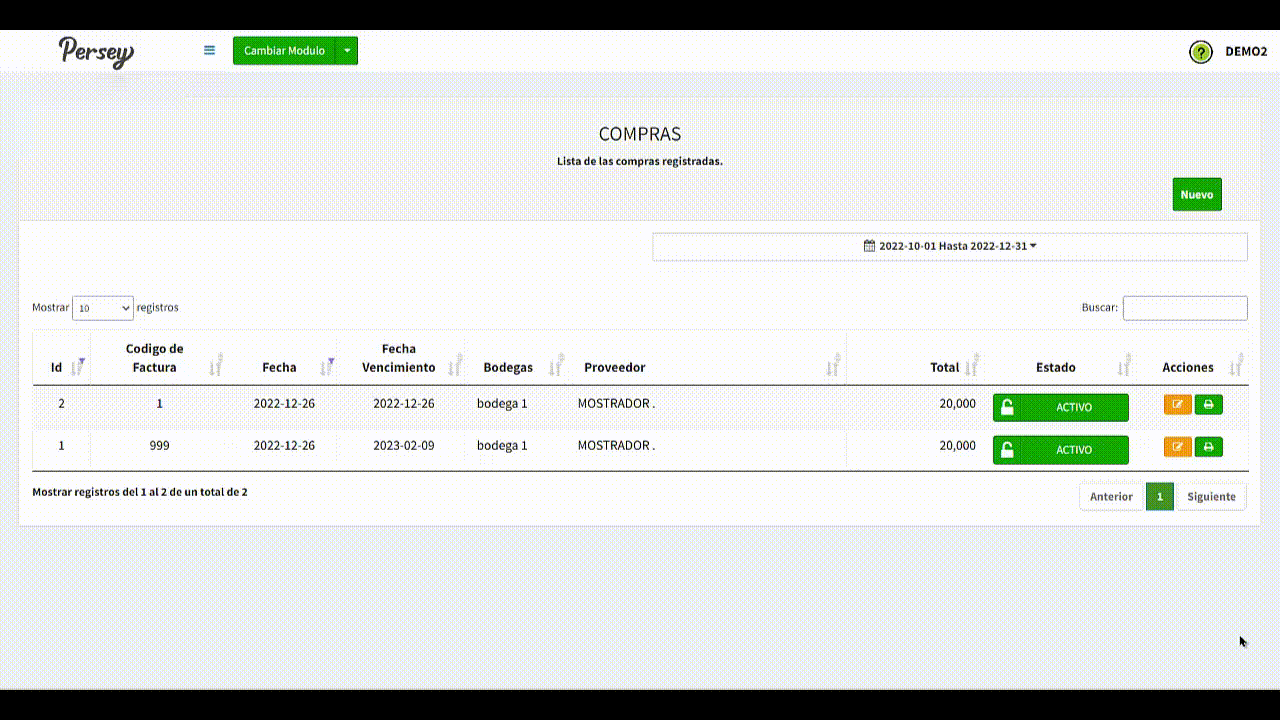
Task: Click the DEMO2 user menu
Action: tap(1246, 52)
